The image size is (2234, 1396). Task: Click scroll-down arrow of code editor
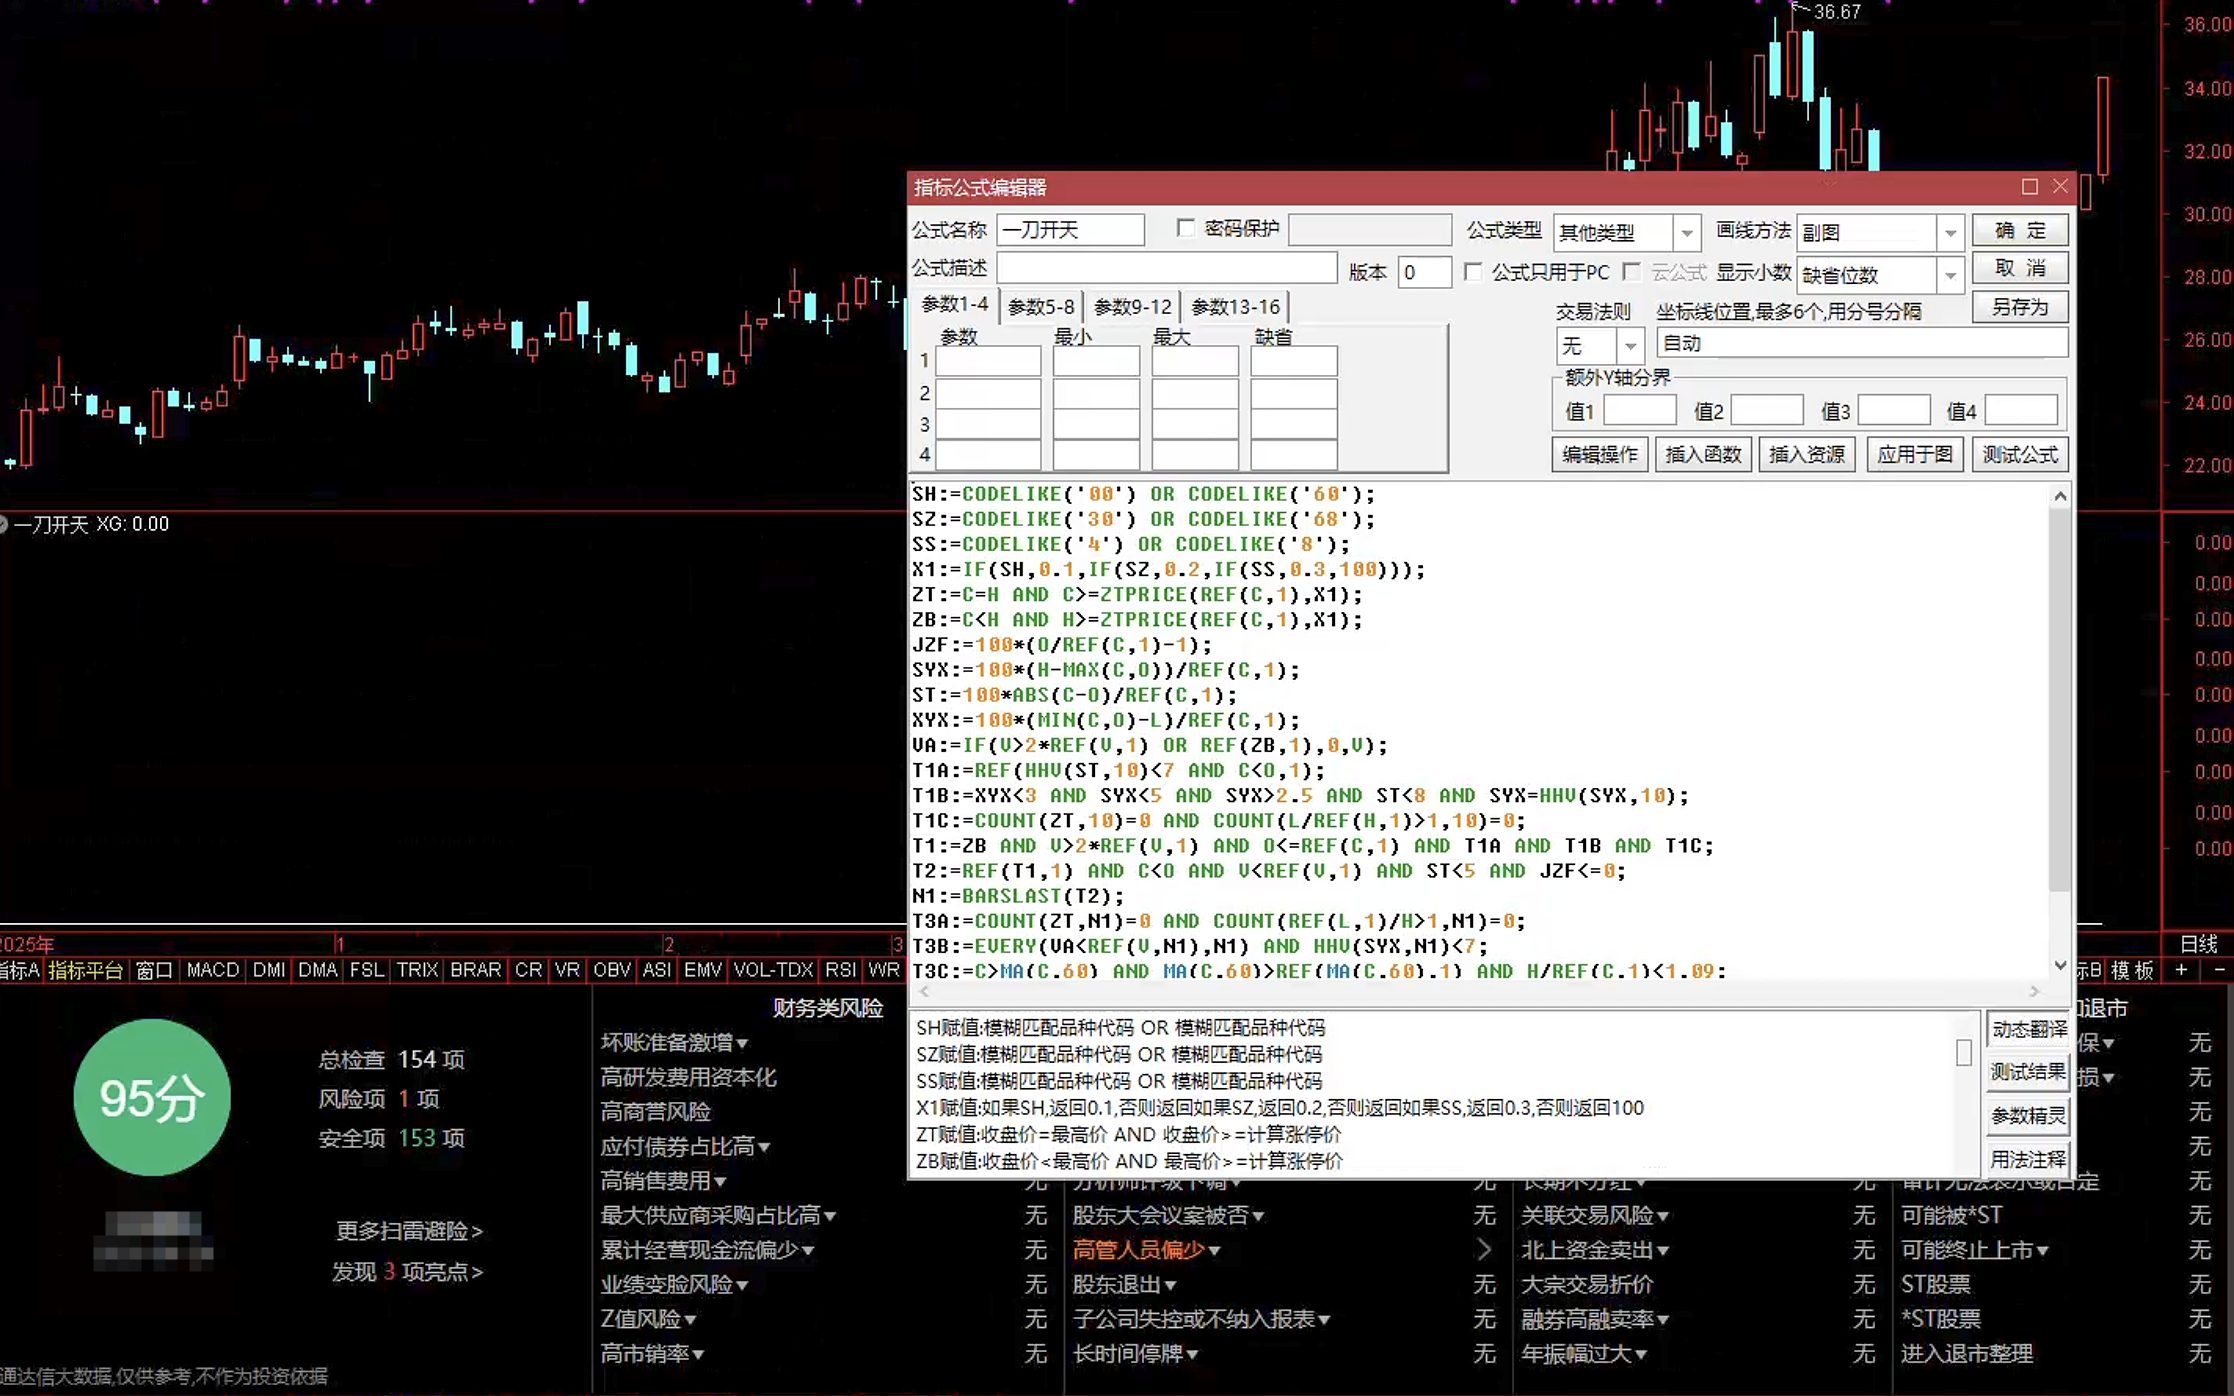(2060, 965)
